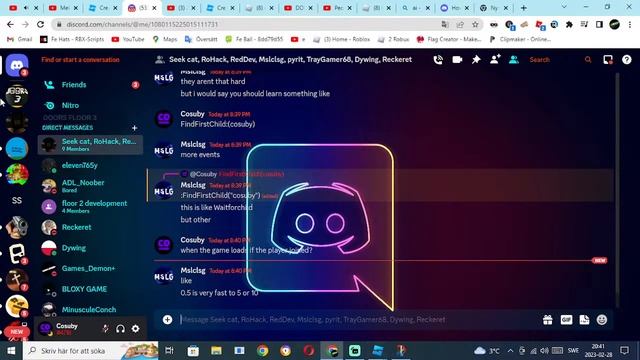Open user settings gear icon
The image size is (640, 360).
136,328
